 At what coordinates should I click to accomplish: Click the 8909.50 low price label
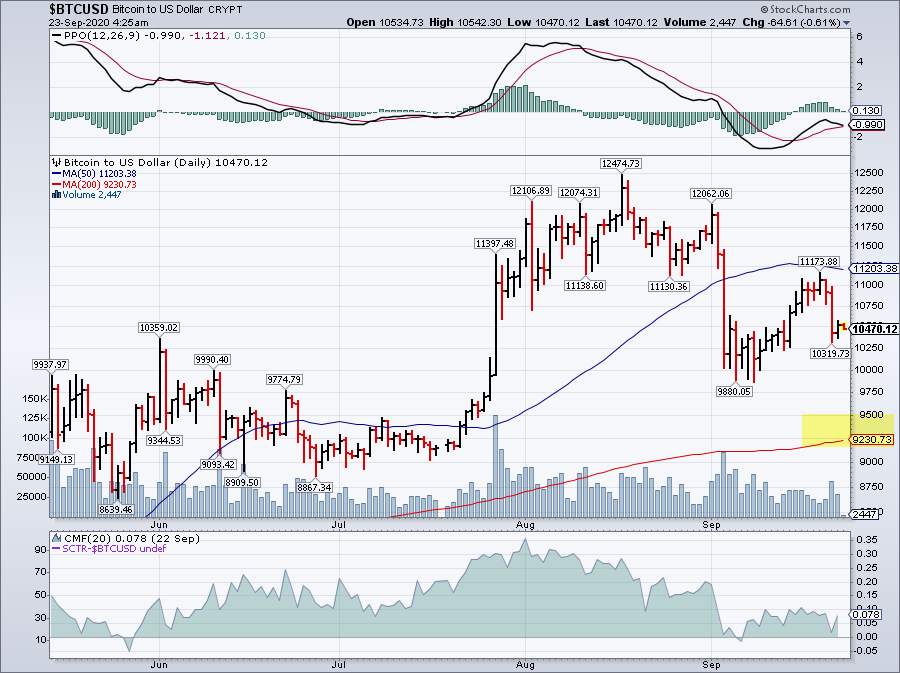click(242, 483)
